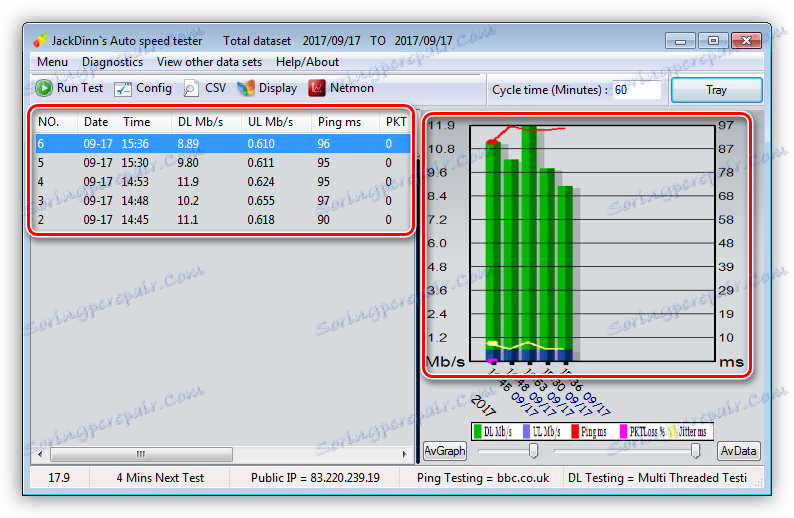Click the Ping ms column header
This screenshot has height=518, width=794.
point(339,122)
